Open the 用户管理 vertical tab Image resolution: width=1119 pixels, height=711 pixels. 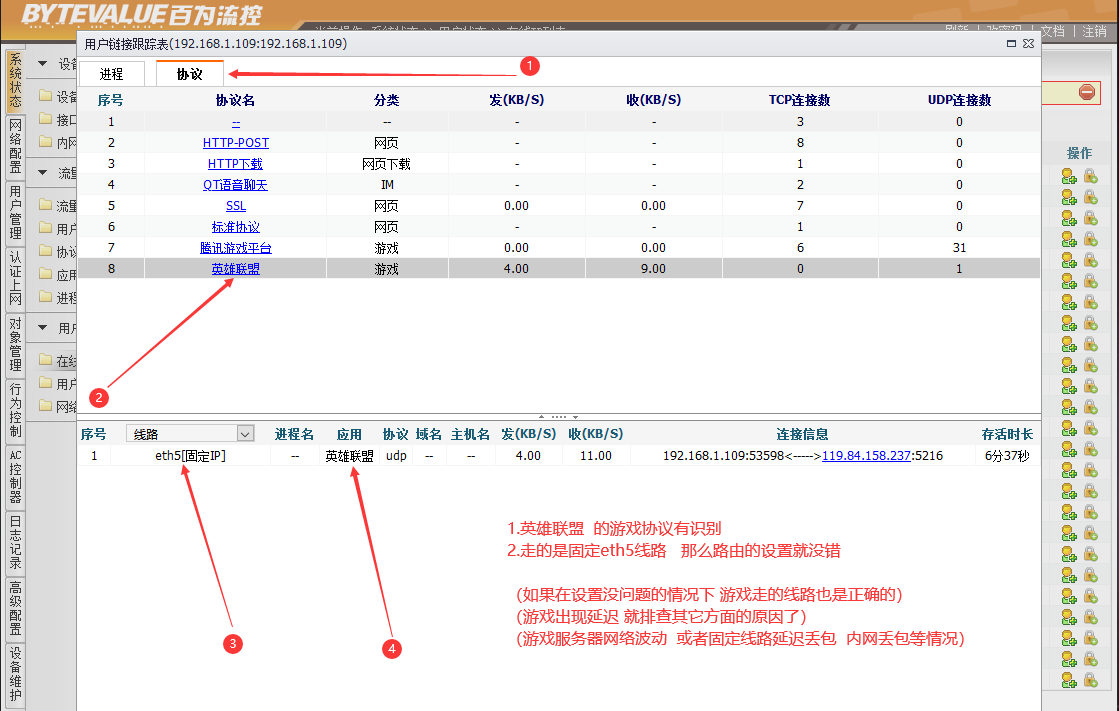15,212
